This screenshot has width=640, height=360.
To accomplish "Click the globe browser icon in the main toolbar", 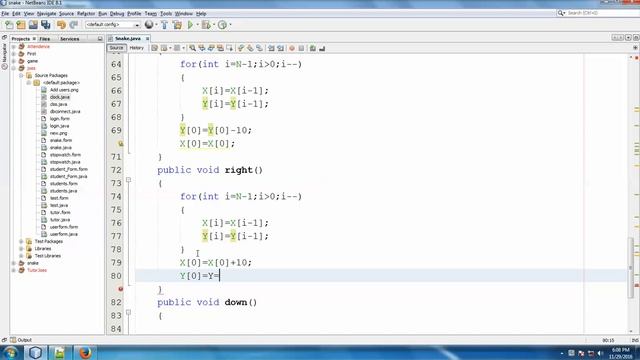I will point(149,25).
